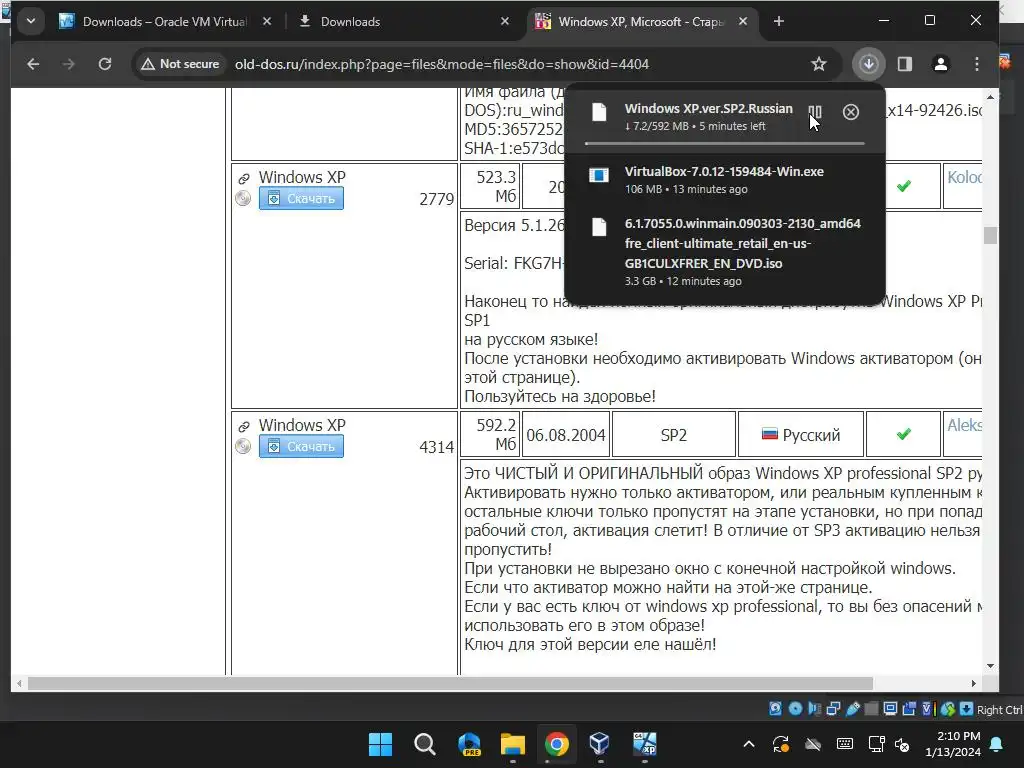Click the Русский language cell
The height and width of the screenshot is (768, 1024).
801,435
